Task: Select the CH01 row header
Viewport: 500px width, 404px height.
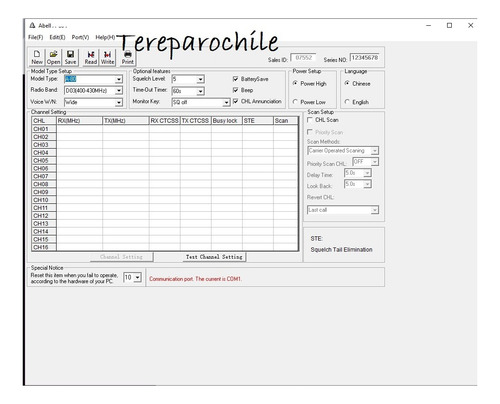Action: point(44,129)
